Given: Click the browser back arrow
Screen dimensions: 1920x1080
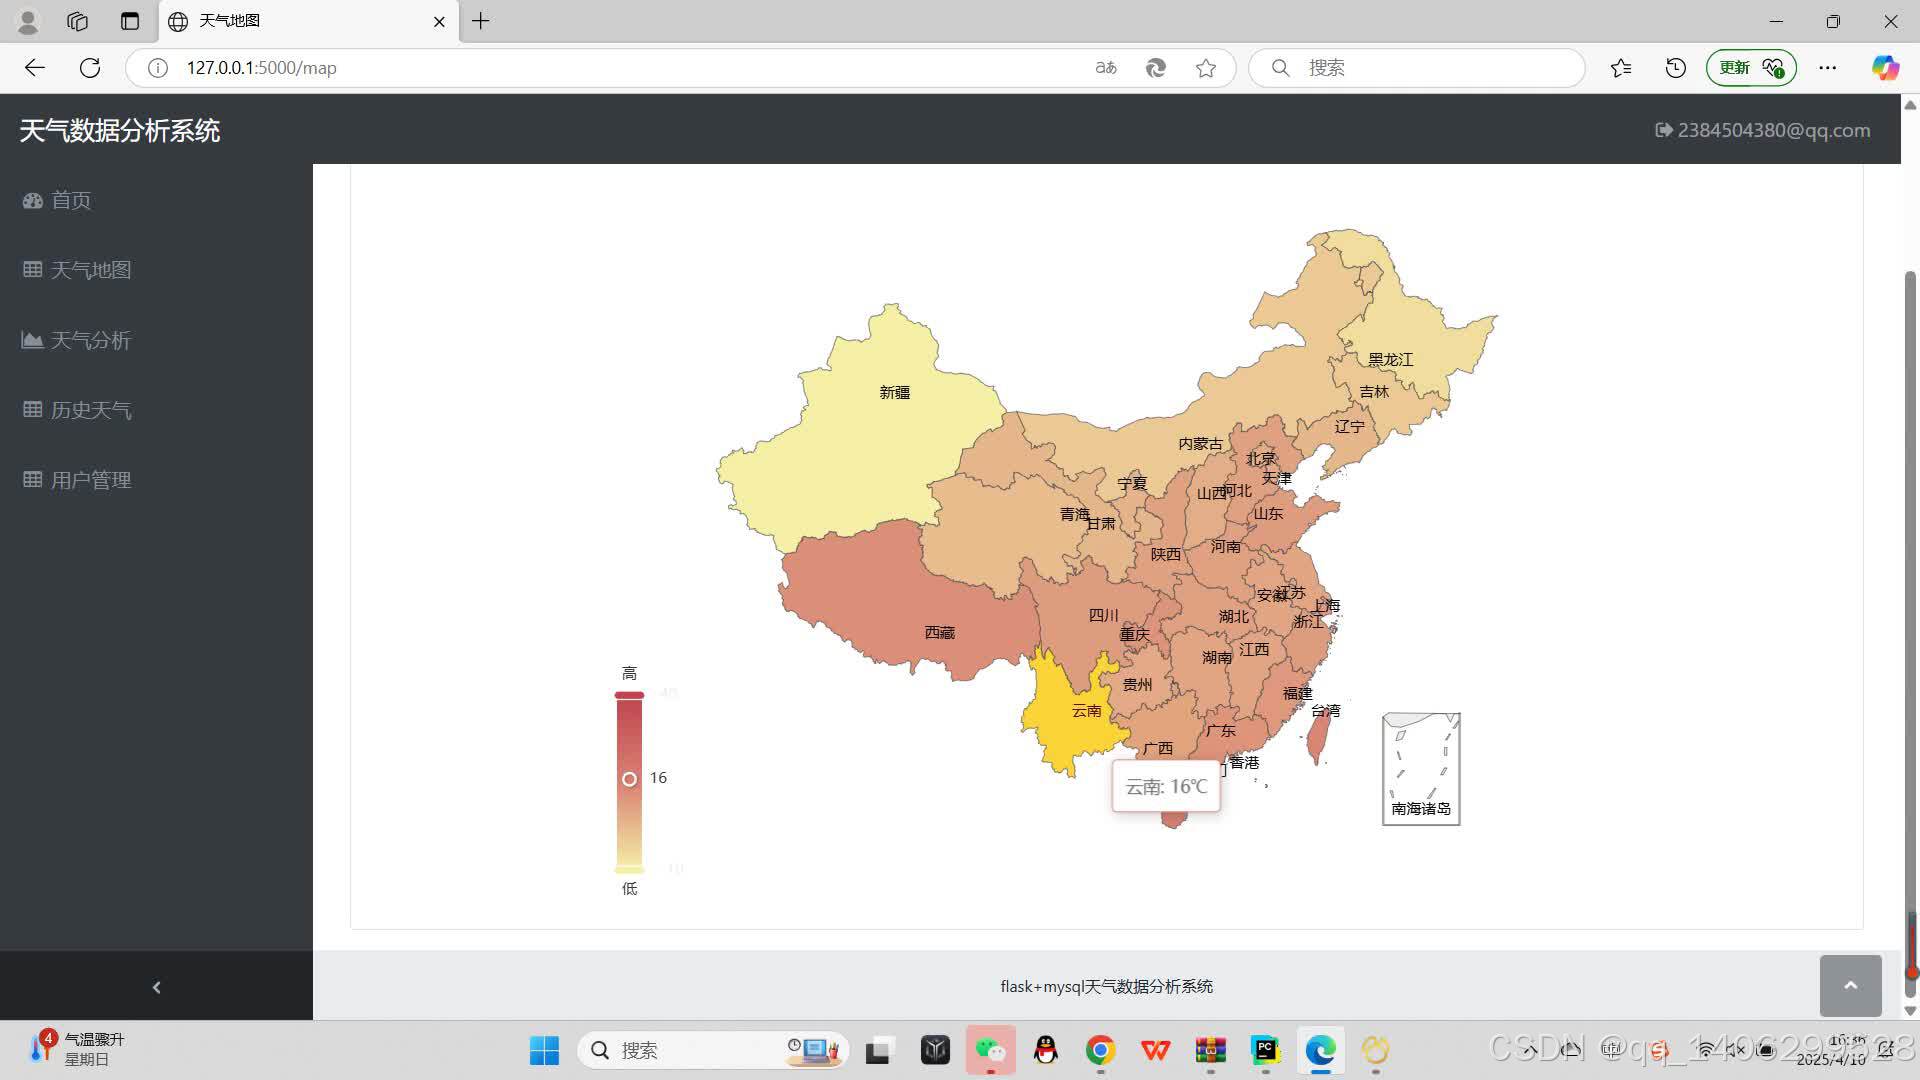Looking at the screenshot, I should click(x=35, y=68).
